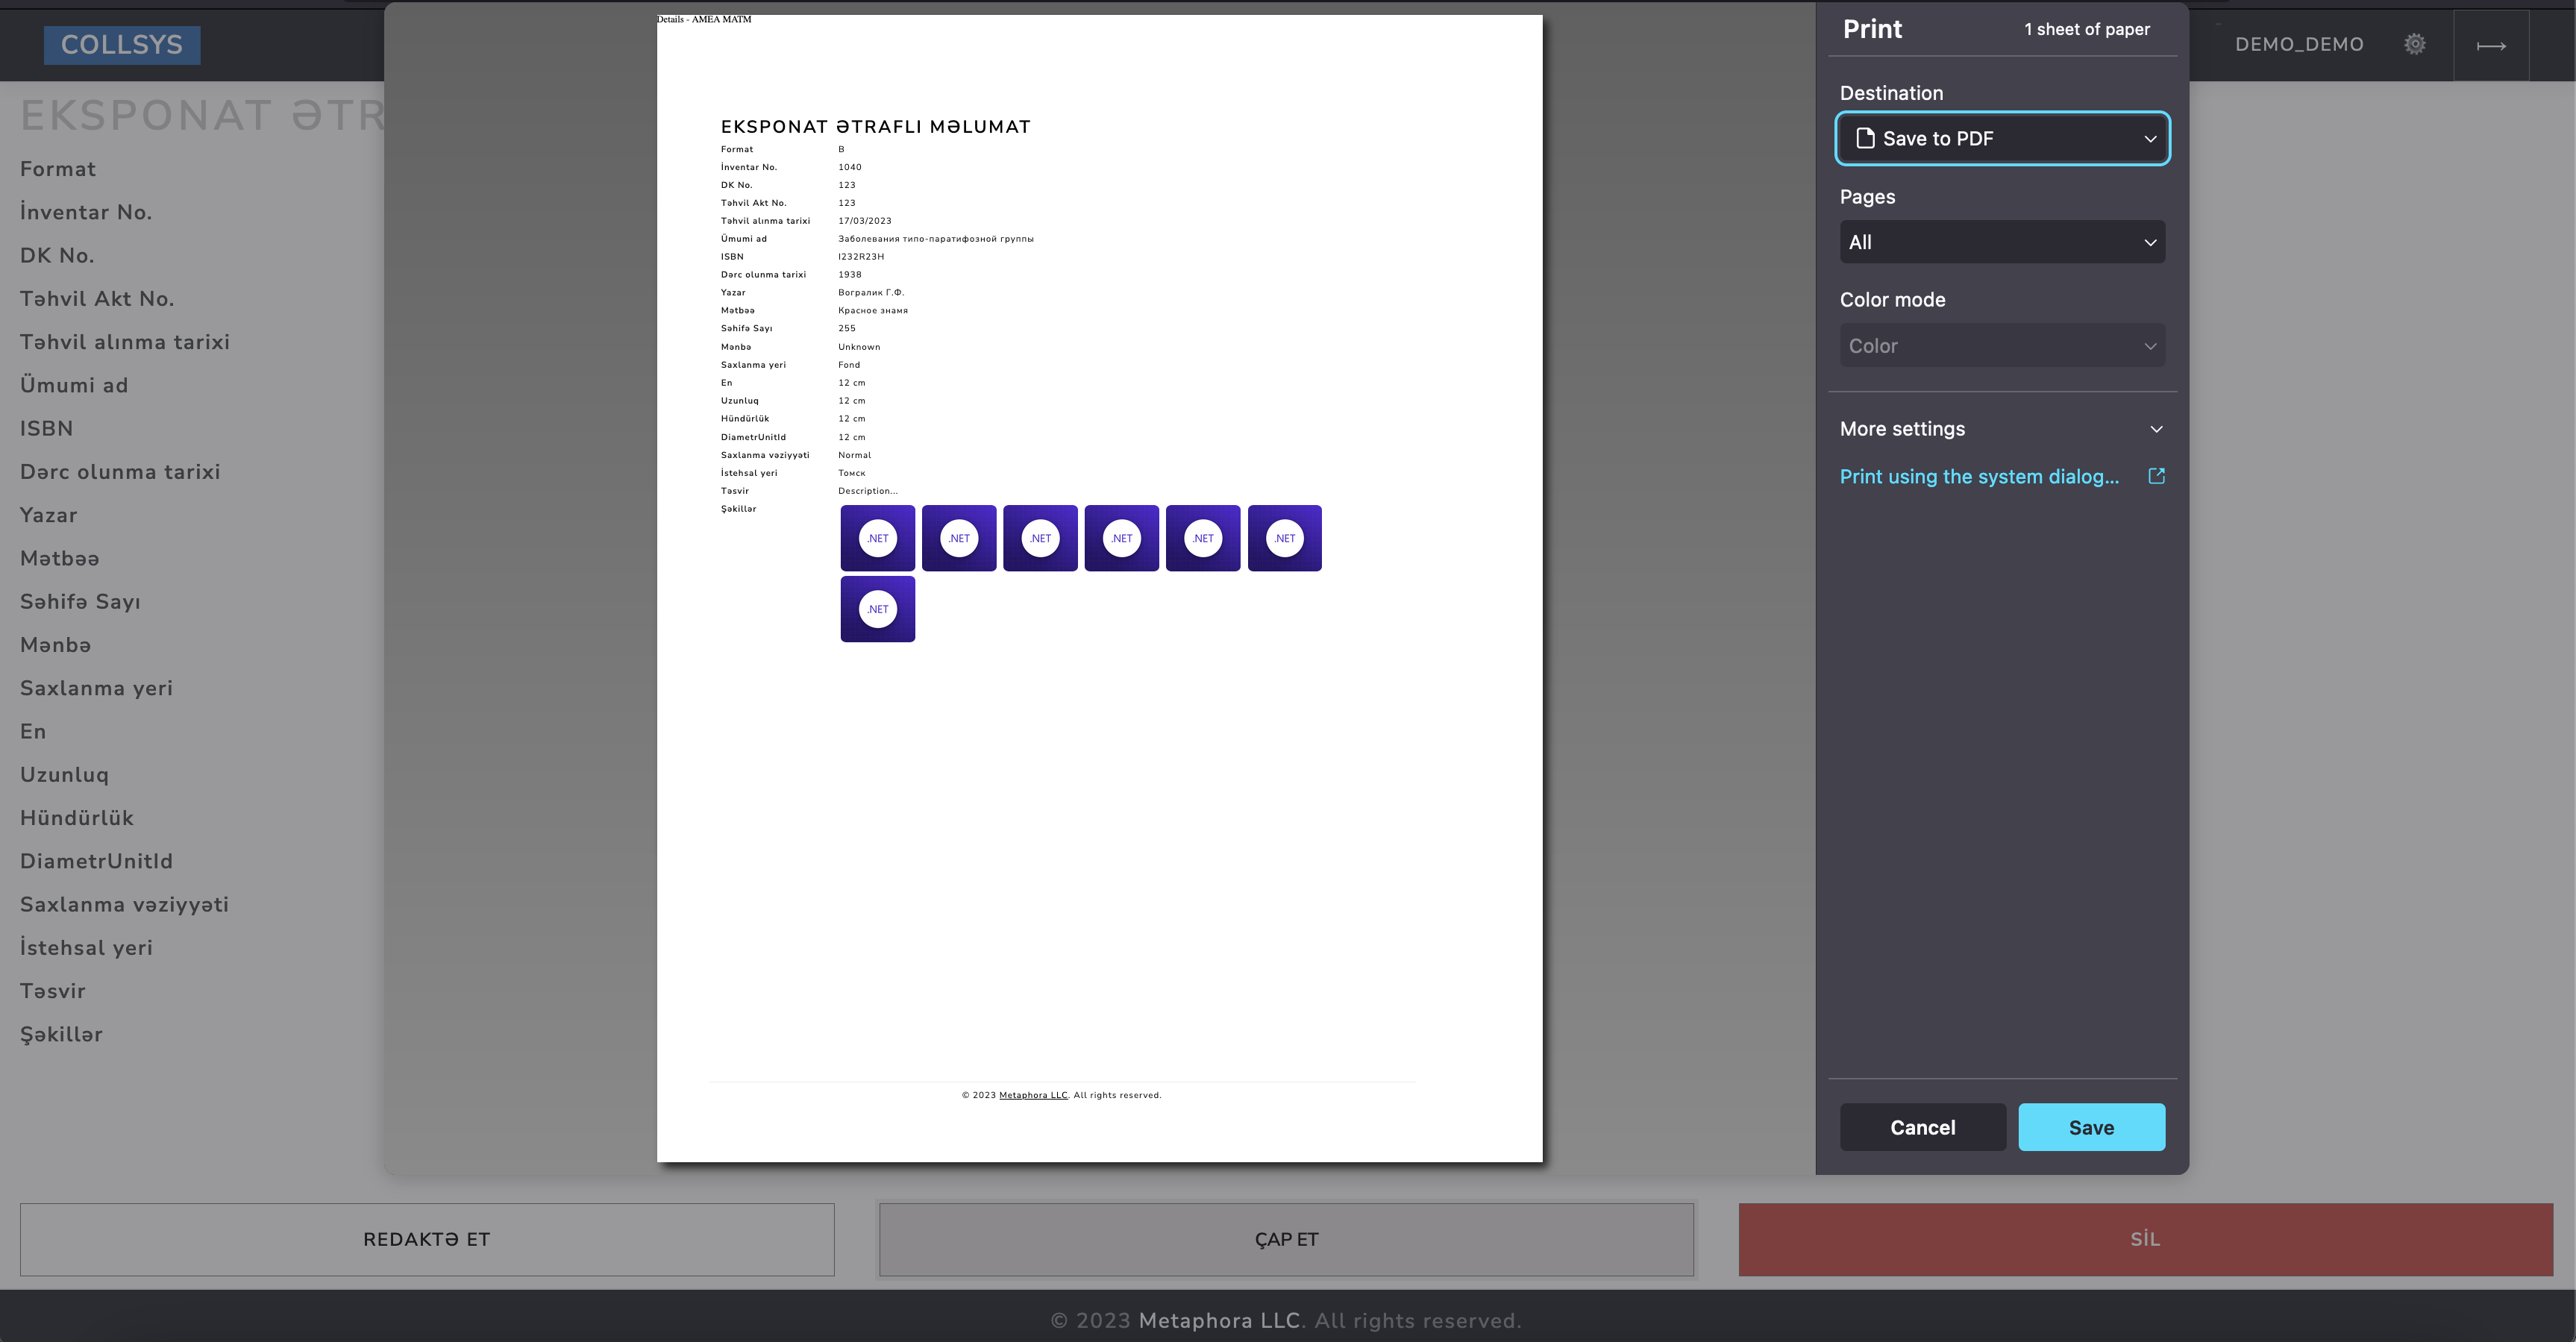Image resolution: width=2576 pixels, height=1342 pixels.
Task: Open the Color mode dropdown
Action: pyautogui.click(x=2002, y=346)
